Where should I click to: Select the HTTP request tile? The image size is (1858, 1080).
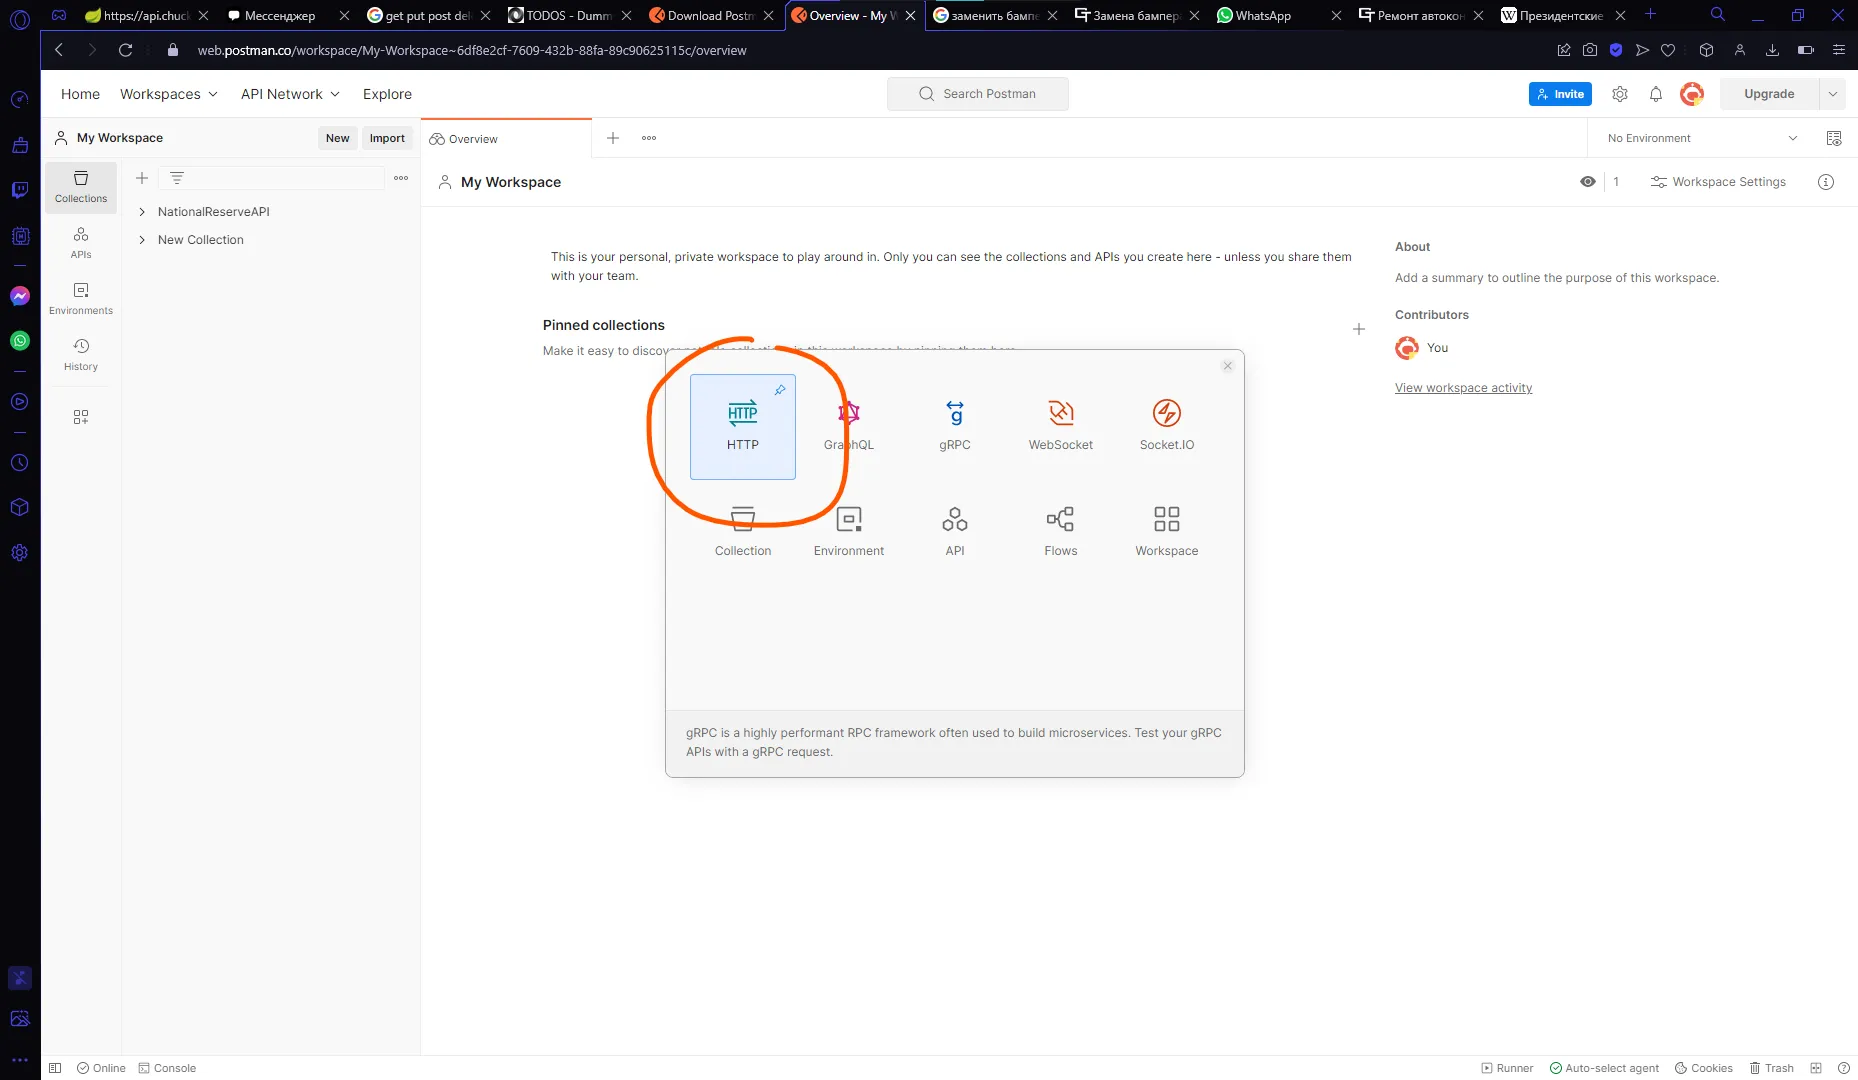[x=742, y=427]
